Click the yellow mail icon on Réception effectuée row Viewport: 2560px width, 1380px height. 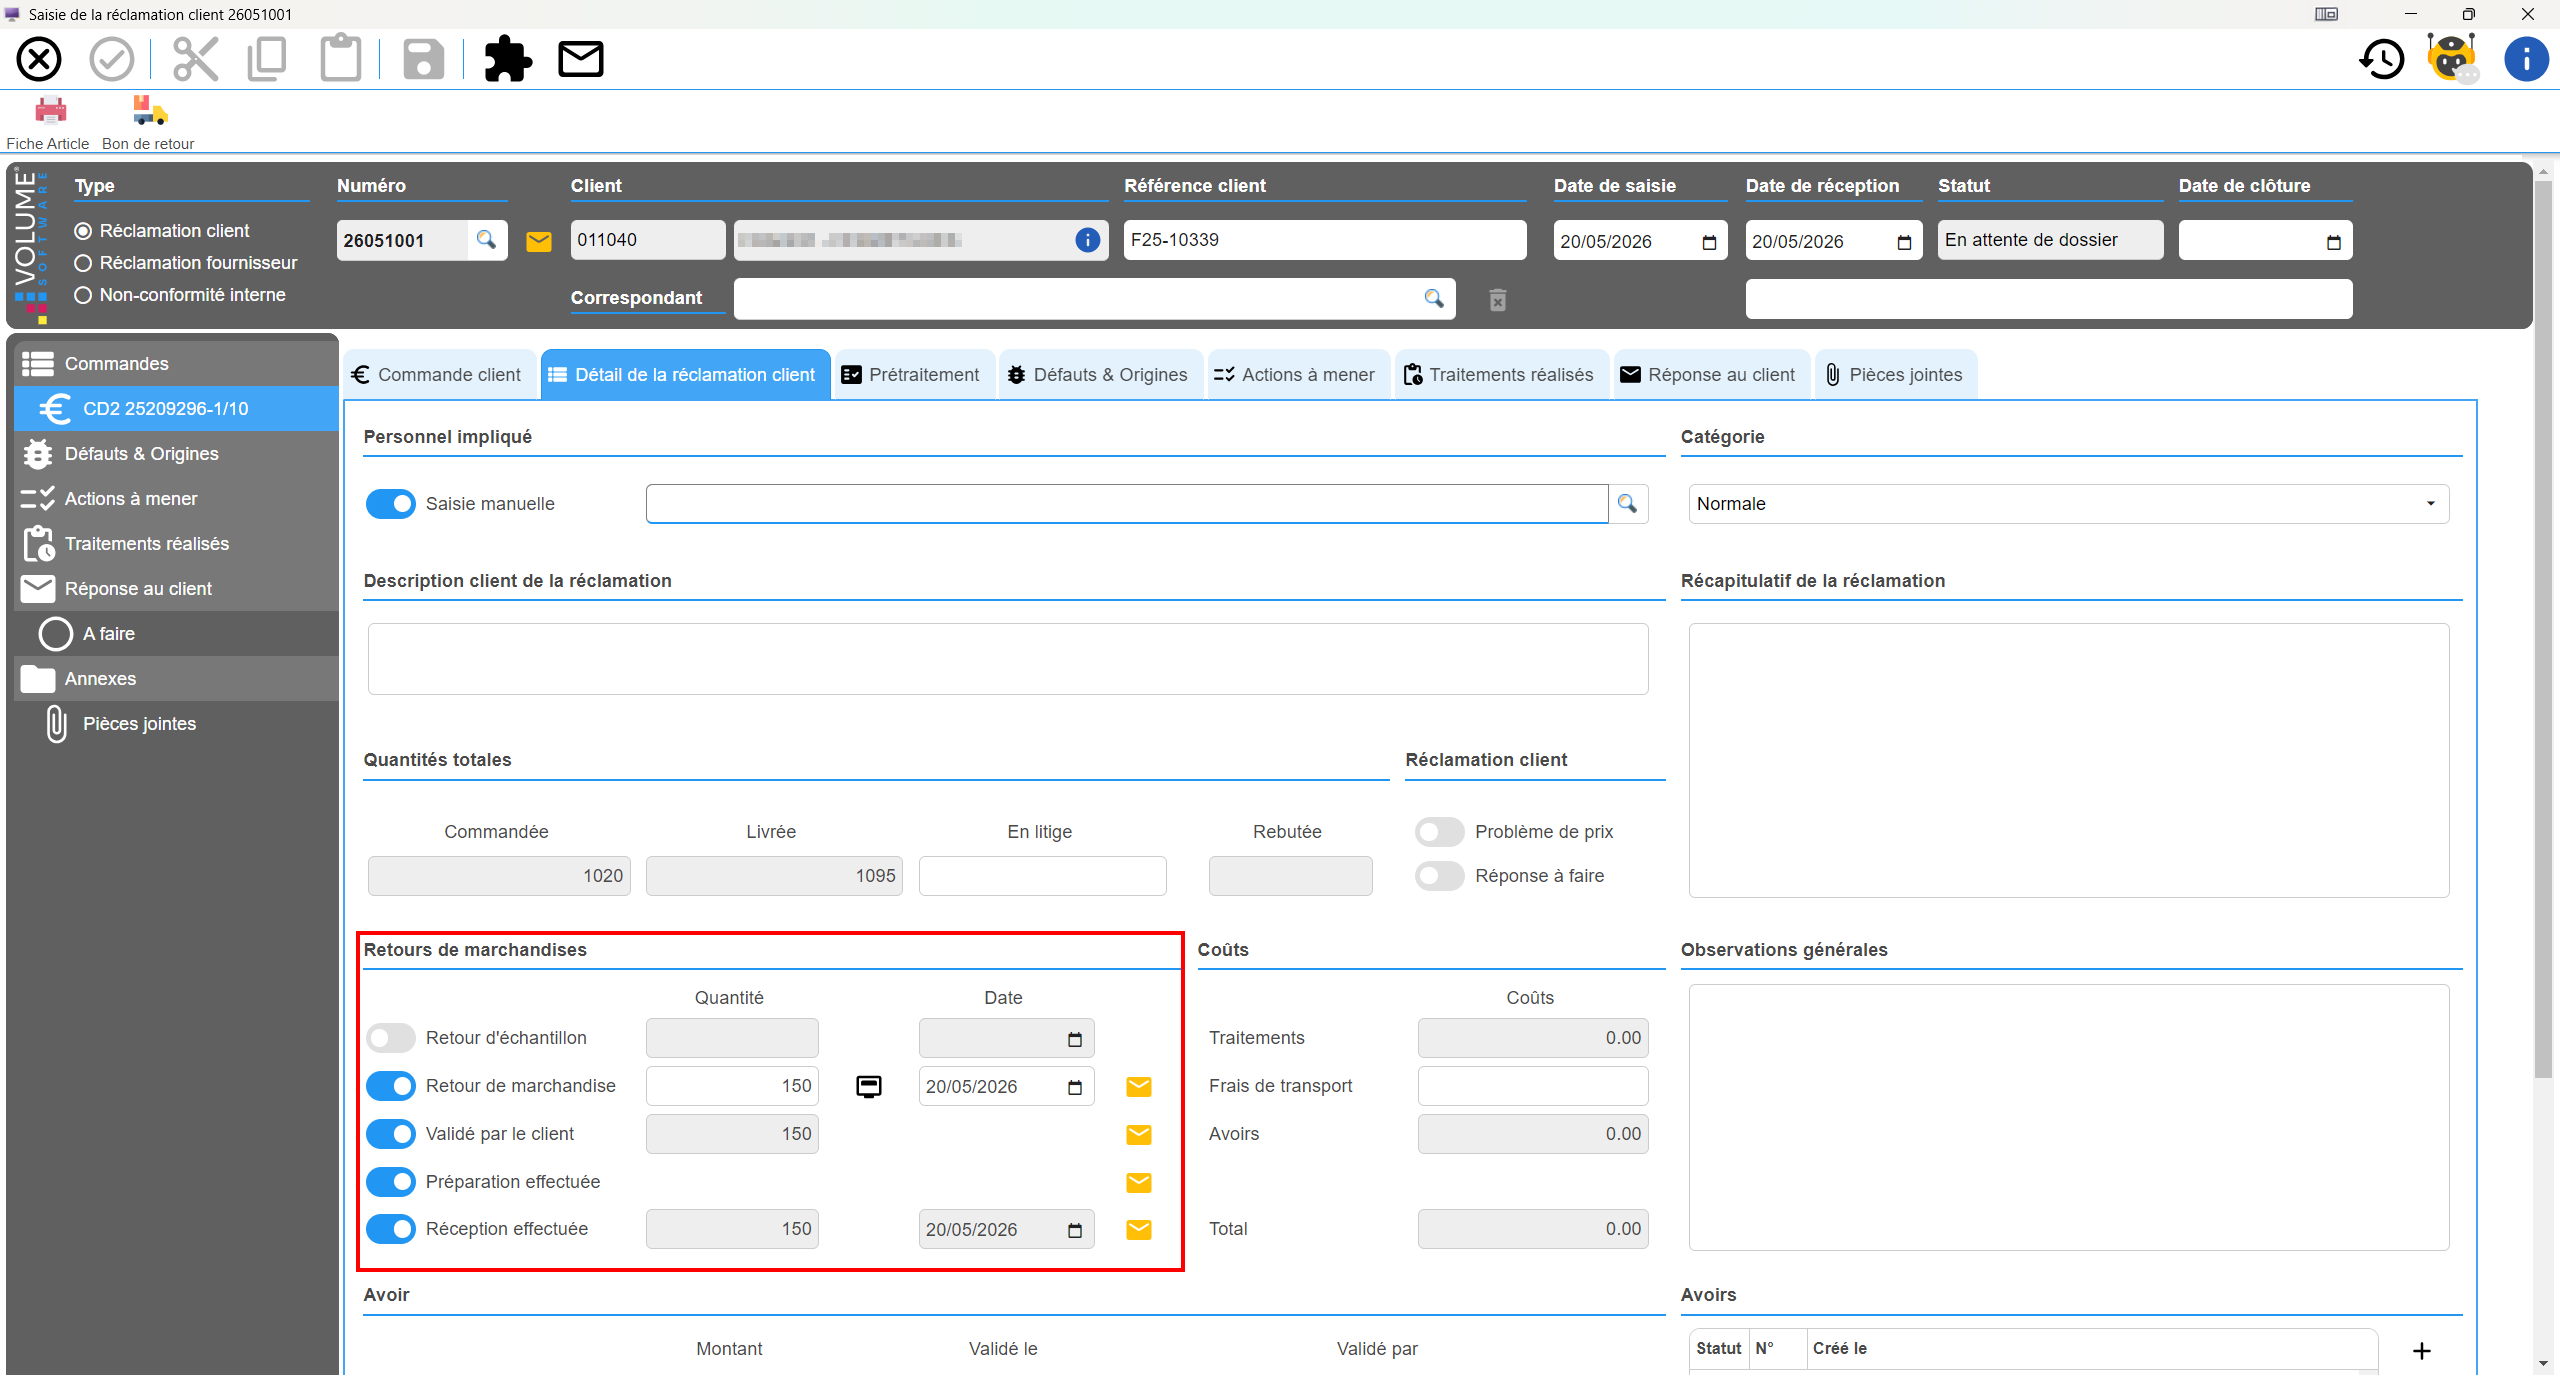(1138, 1229)
